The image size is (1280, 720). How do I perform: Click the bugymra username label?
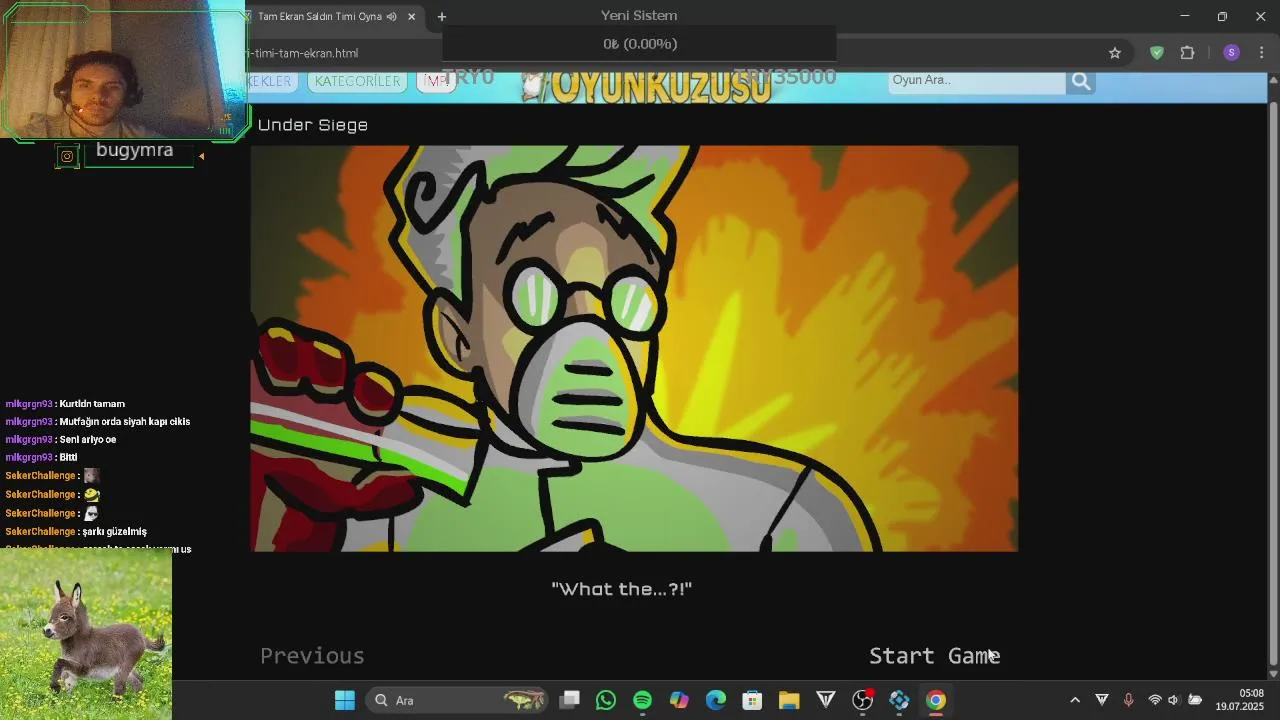point(135,150)
